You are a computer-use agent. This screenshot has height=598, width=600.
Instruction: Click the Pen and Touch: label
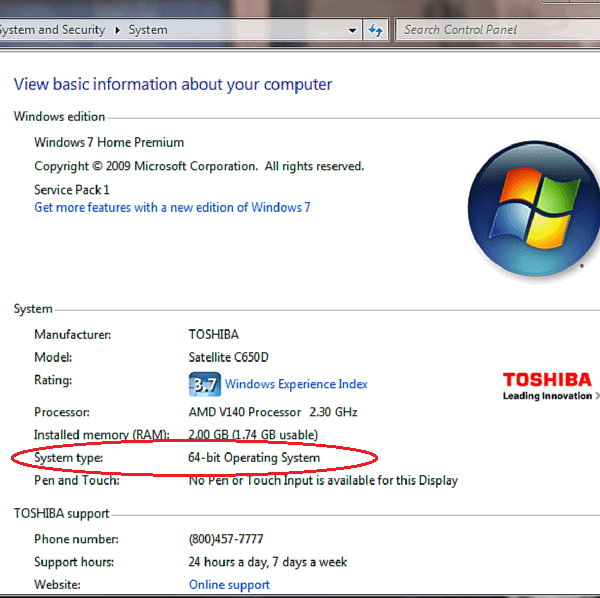click(x=77, y=481)
